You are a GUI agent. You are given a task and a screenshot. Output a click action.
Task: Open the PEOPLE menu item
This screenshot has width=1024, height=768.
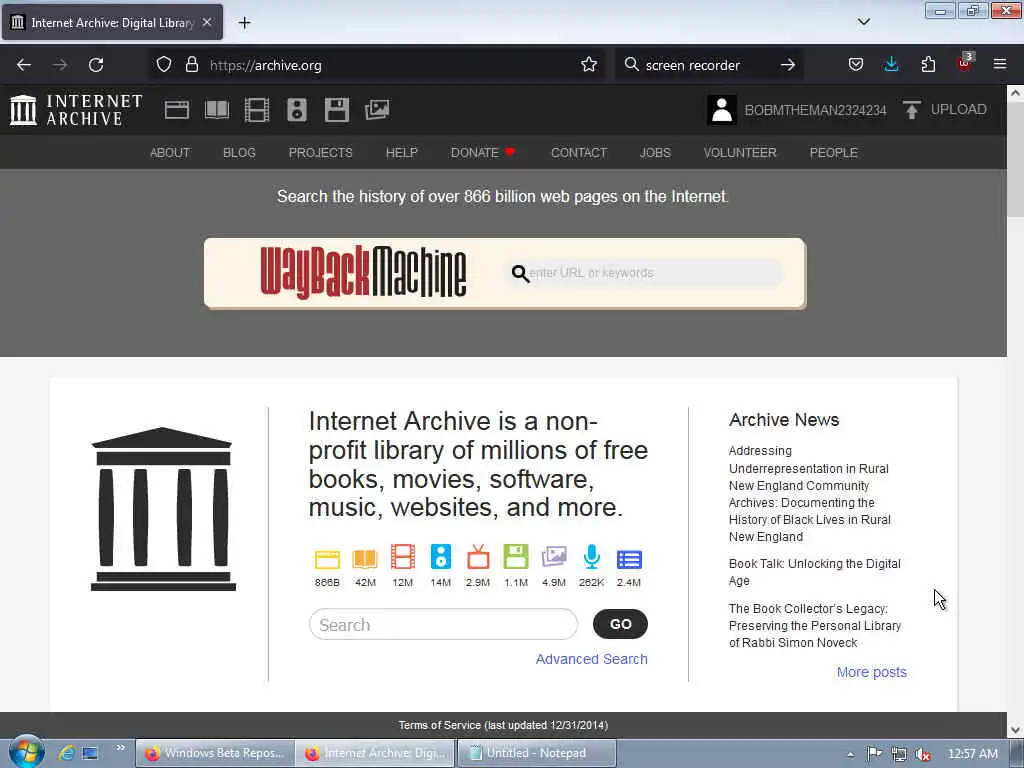(833, 153)
